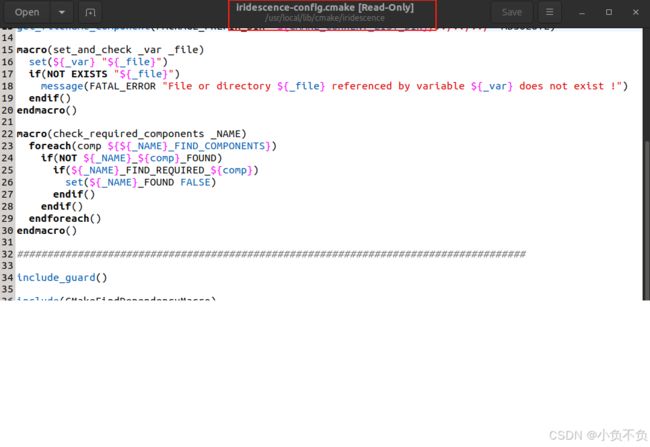Expand the Open recent files dropdown arrow
Screen dimensions: 650x447
pyautogui.click(x=62, y=12)
